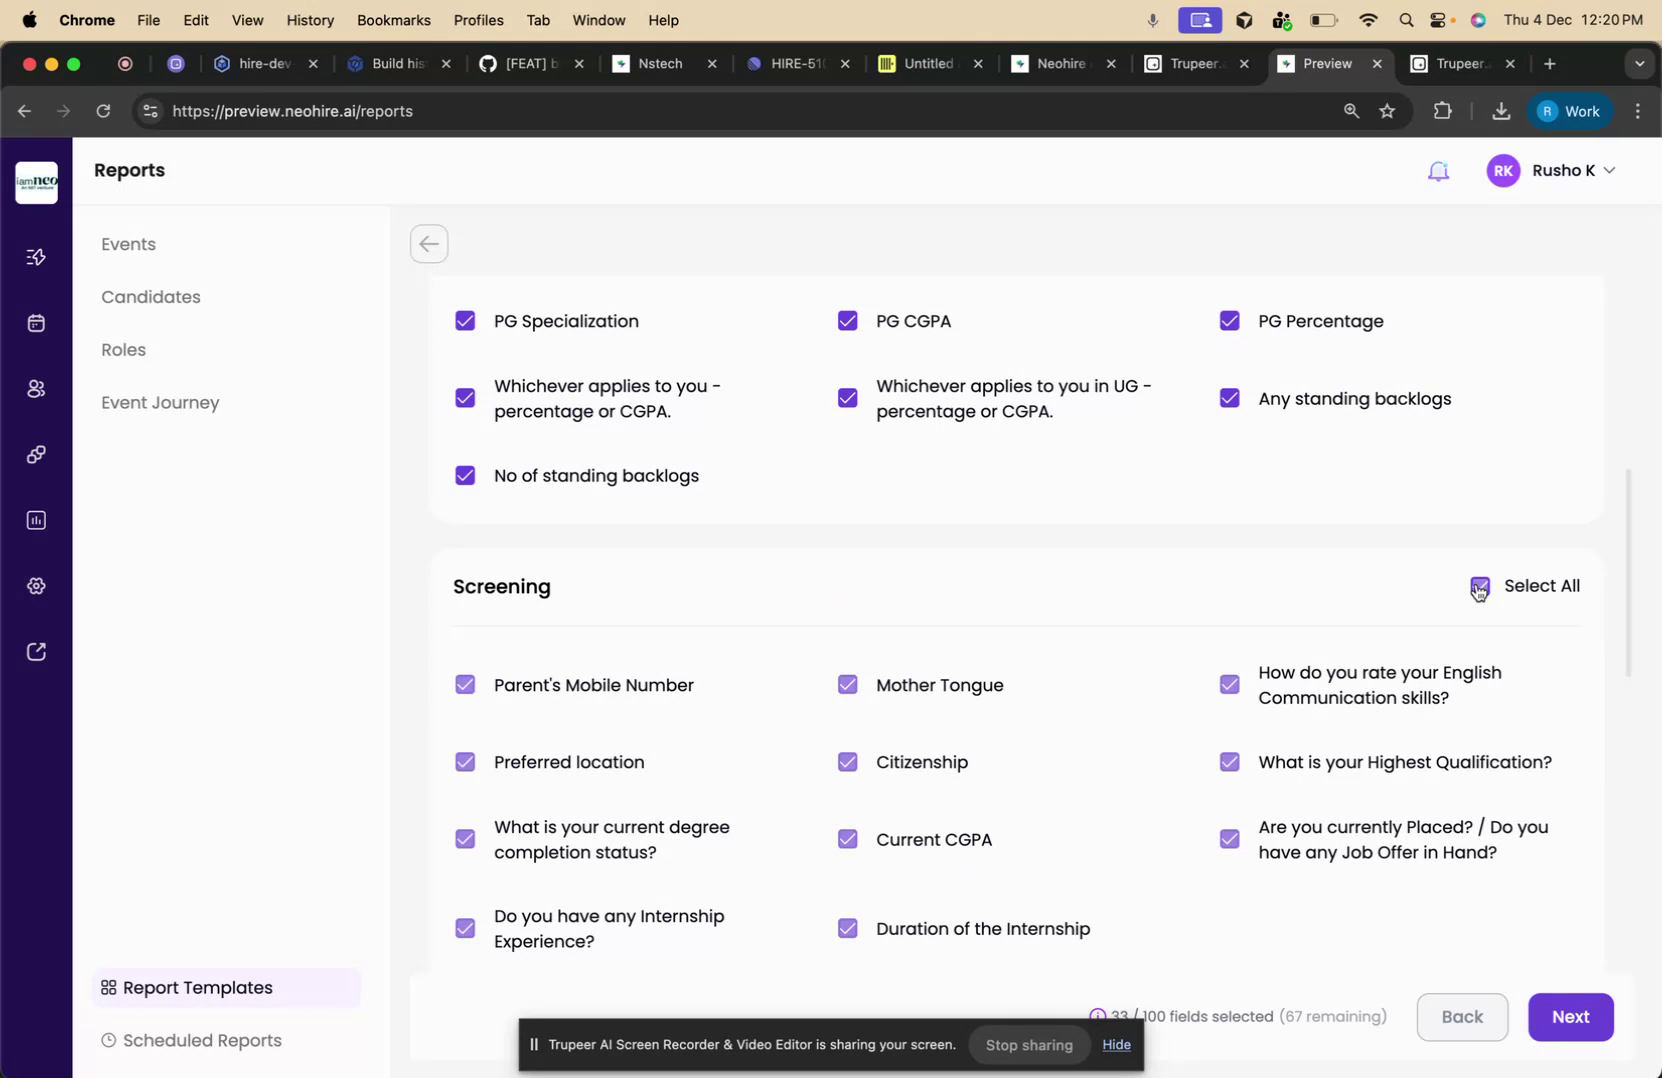Switch to the Preview tab
Screen dimensions: 1662x1078
click(x=1328, y=63)
